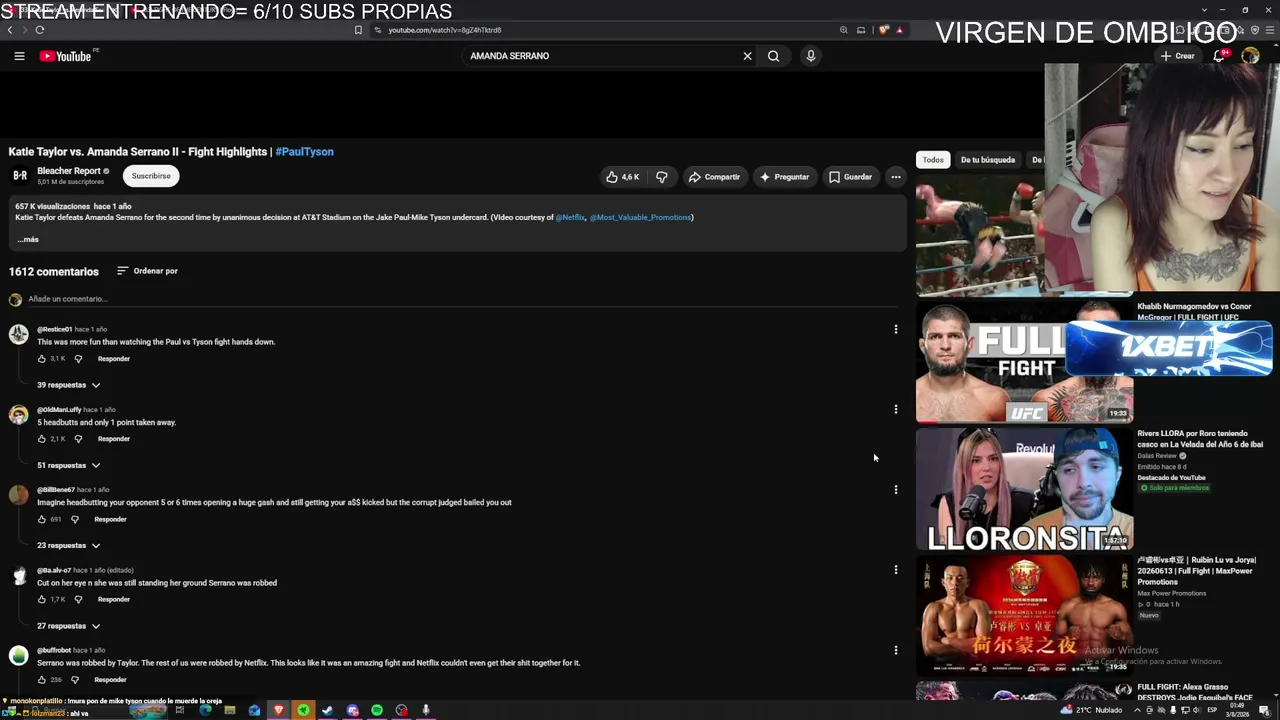Like the video with 4,6 K likes
Viewport: 1280px width, 720px height.
[622, 177]
